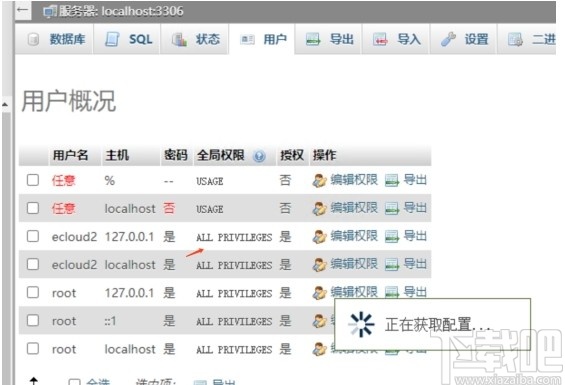
Task: Open the 设置 tab
Action: click(x=463, y=39)
